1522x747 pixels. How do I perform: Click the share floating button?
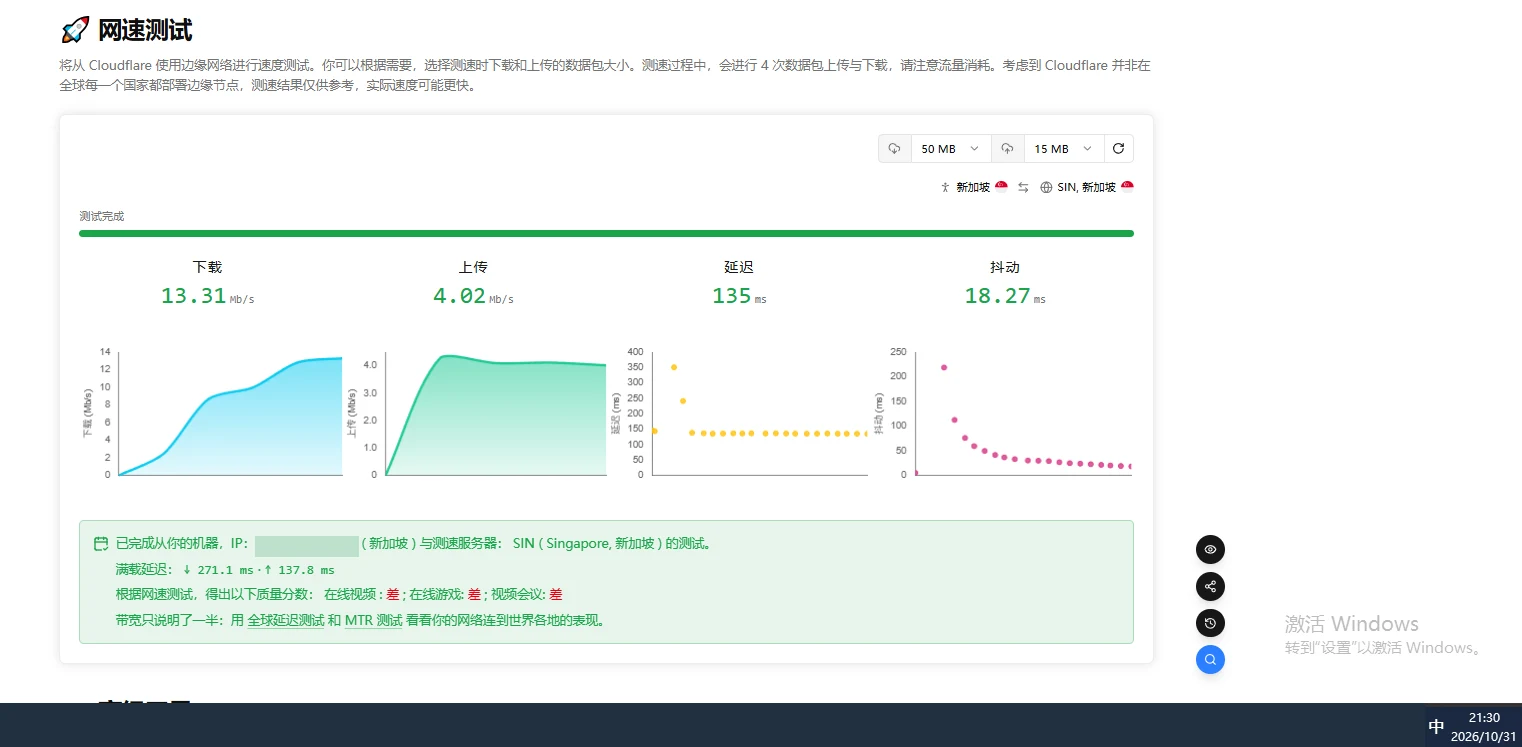pyautogui.click(x=1210, y=586)
